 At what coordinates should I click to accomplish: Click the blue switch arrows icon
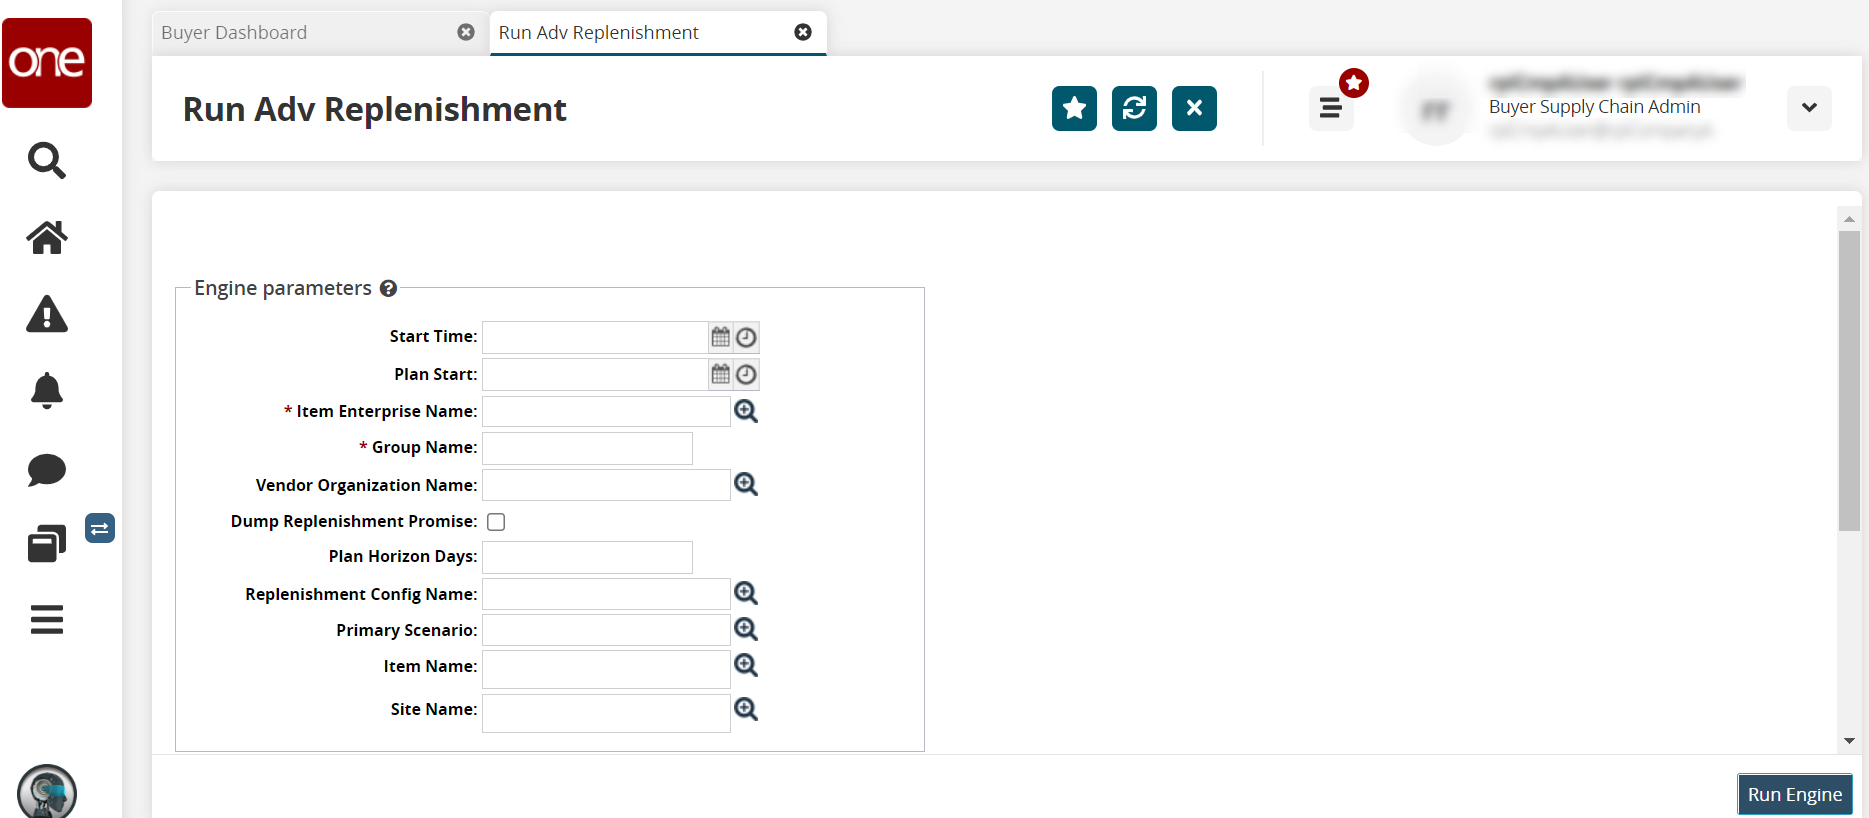(x=100, y=528)
